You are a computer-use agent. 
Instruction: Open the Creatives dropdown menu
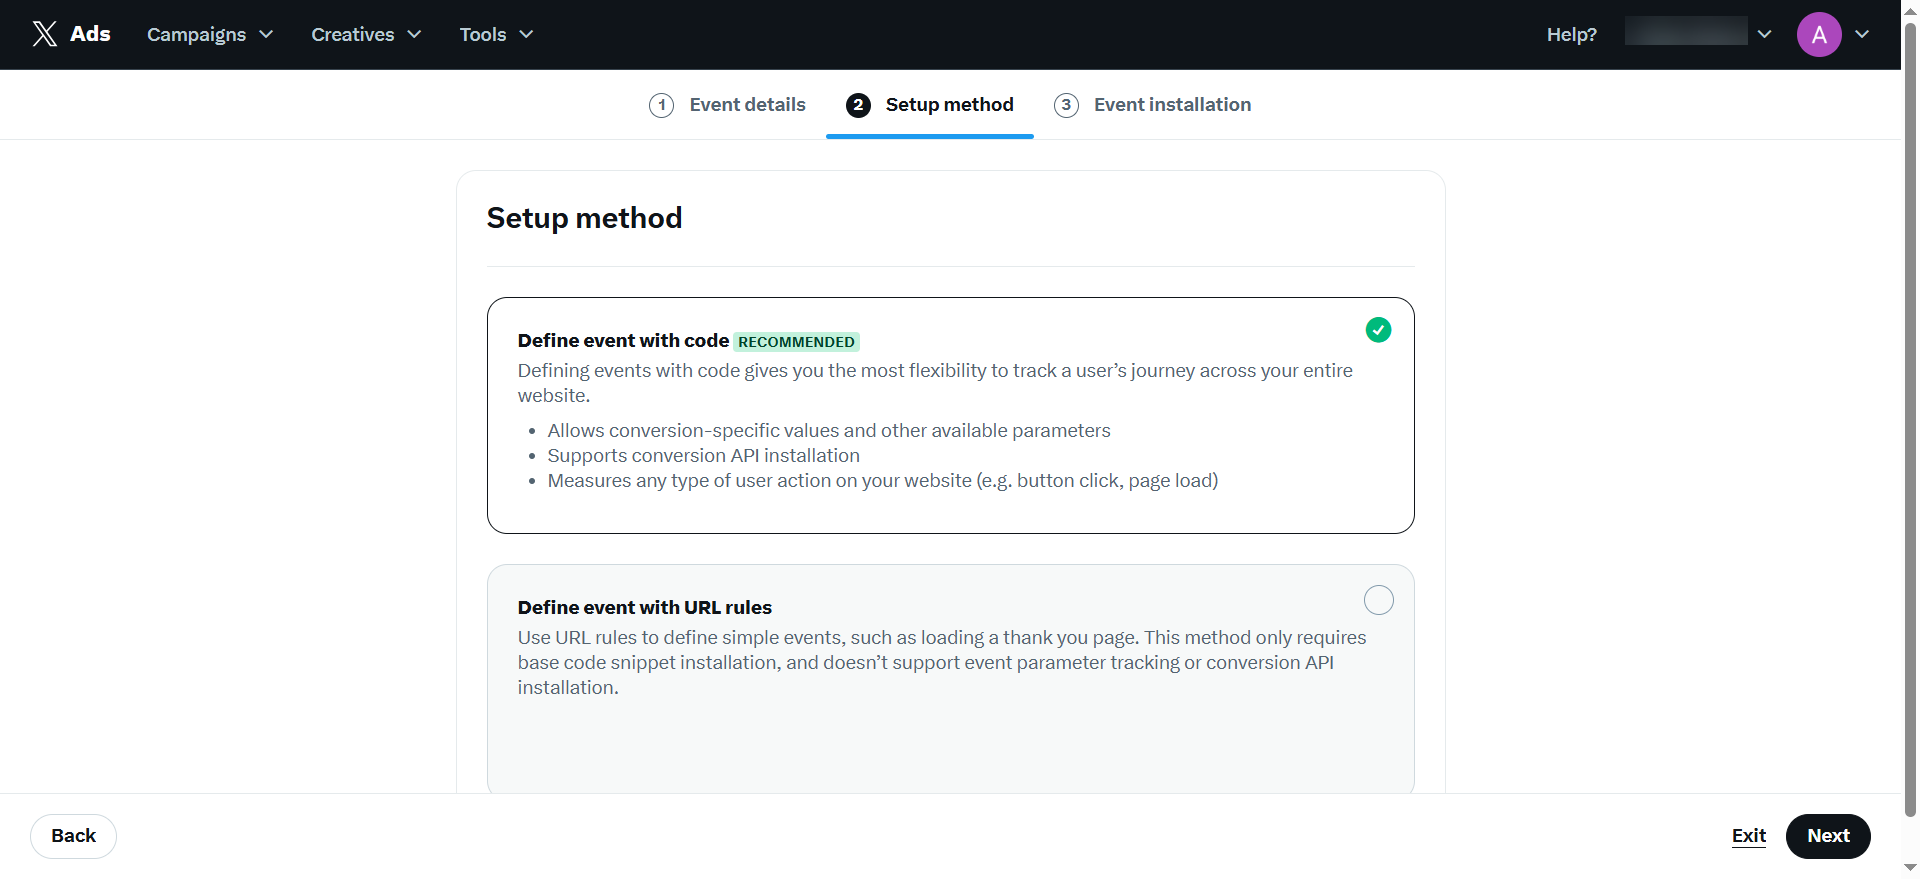[x=366, y=35]
